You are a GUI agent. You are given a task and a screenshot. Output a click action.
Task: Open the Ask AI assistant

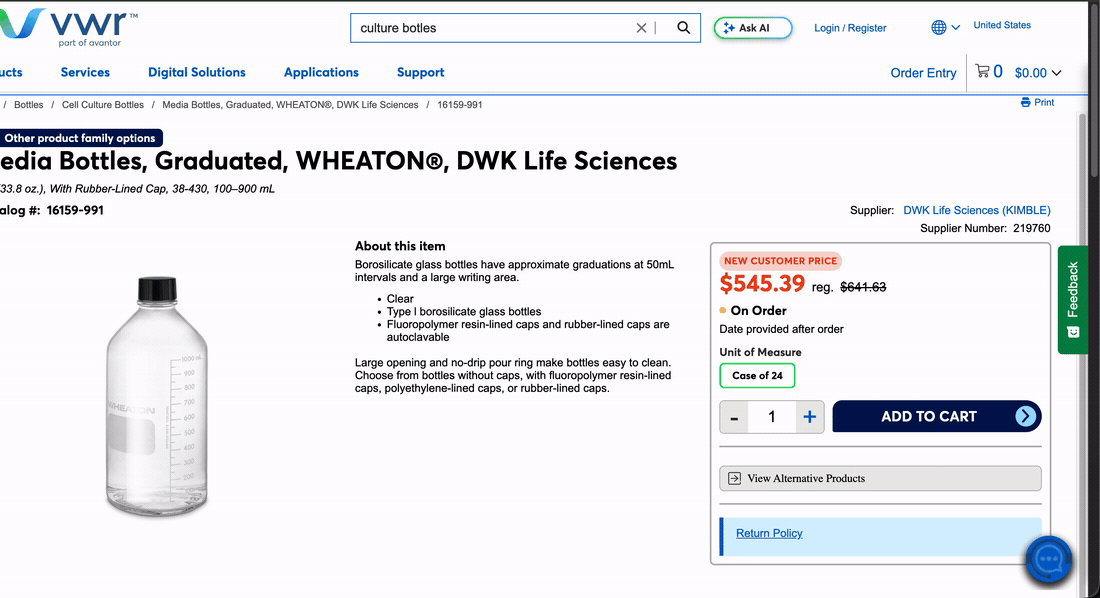click(x=753, y=28)
